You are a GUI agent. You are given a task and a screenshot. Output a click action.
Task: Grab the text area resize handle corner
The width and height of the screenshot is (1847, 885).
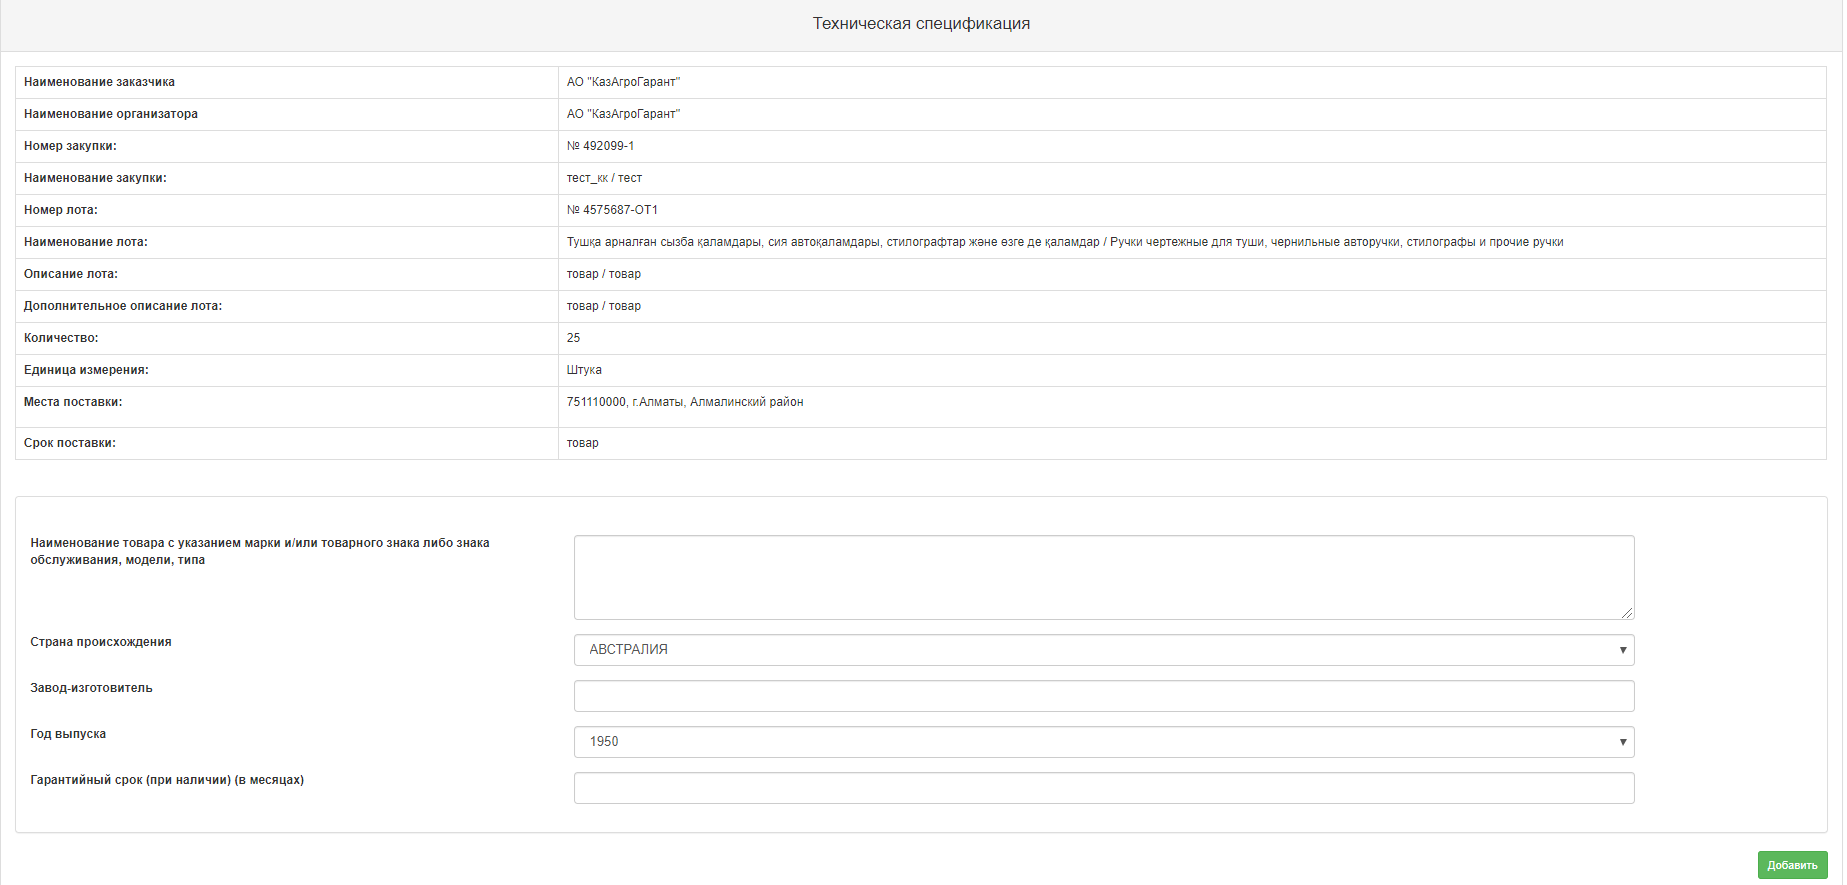[1627, 612]
